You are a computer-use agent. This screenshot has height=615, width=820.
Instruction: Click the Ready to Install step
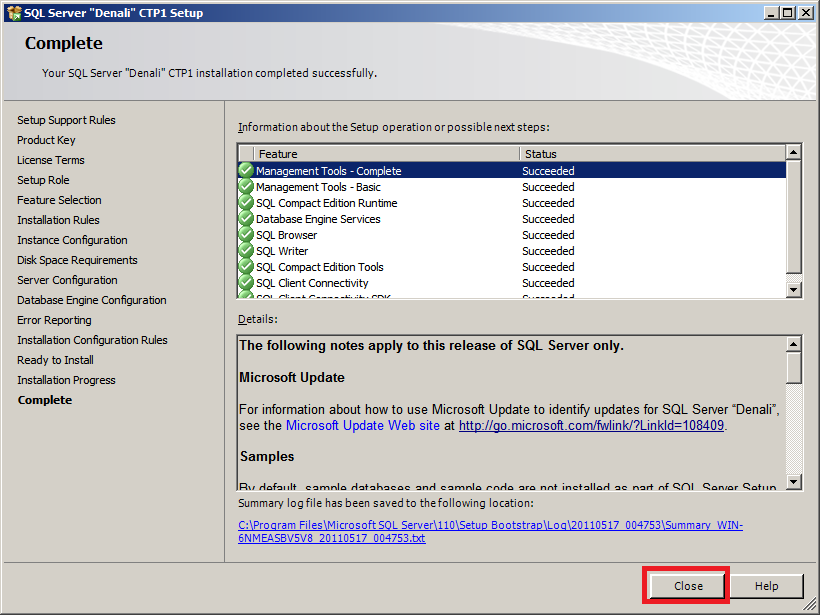point(55,360)
